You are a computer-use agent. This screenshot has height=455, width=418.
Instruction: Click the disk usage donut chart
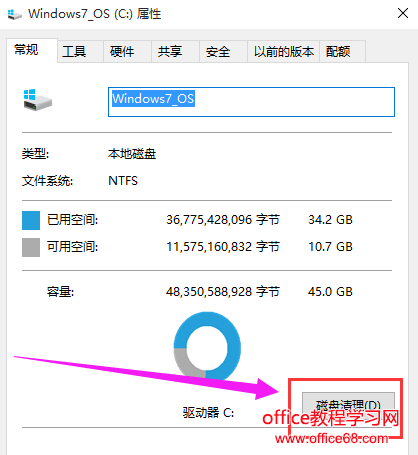point(207,346)
